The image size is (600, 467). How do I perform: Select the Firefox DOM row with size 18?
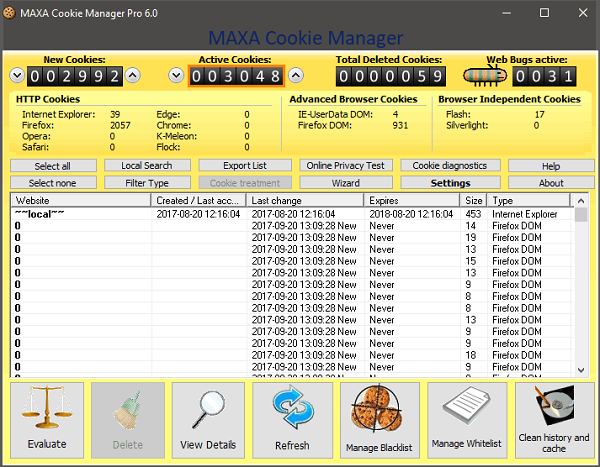(x=293, y=355)
